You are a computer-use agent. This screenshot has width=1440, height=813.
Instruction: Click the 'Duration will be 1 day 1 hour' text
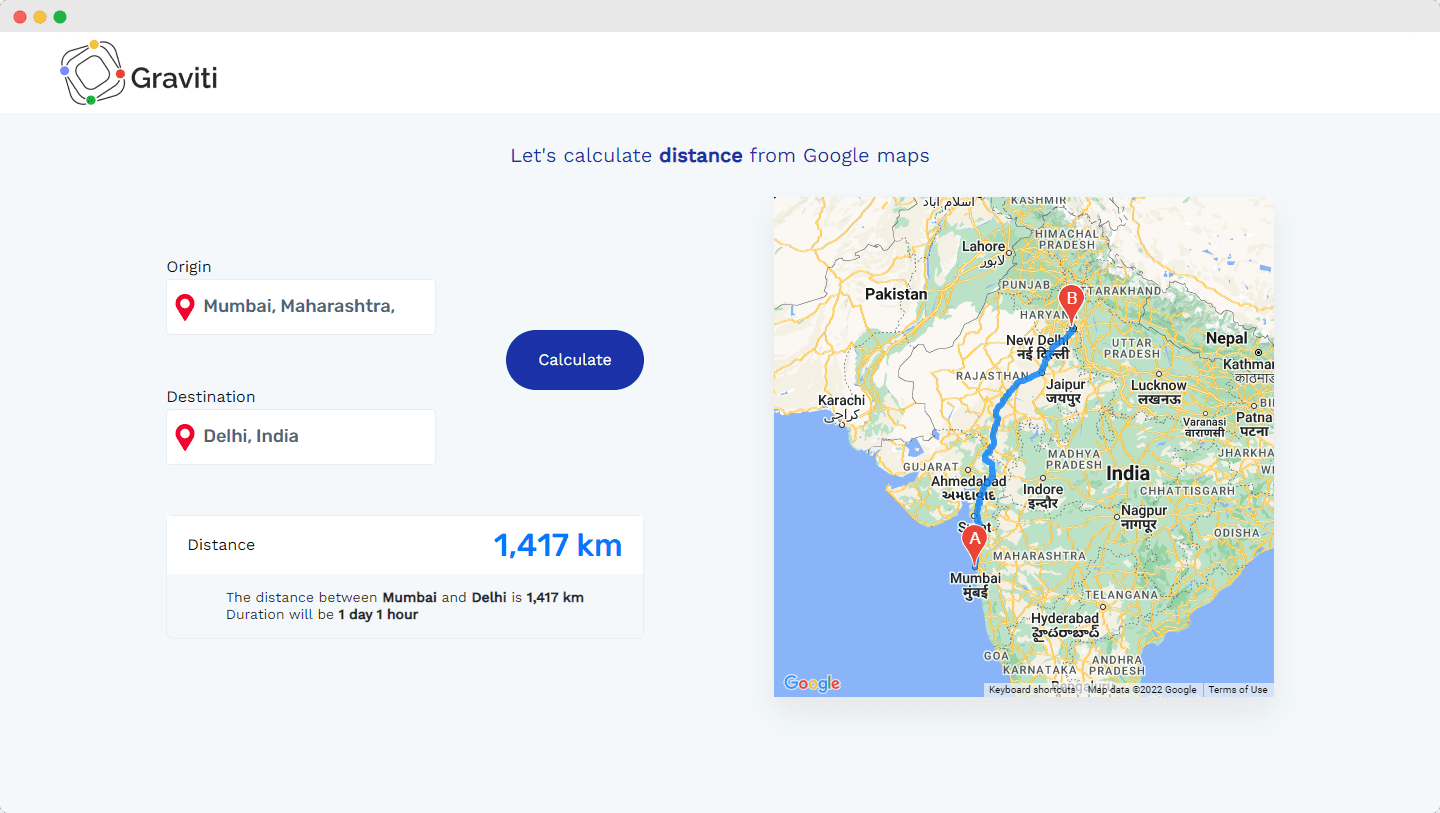(x=322, y=614)
